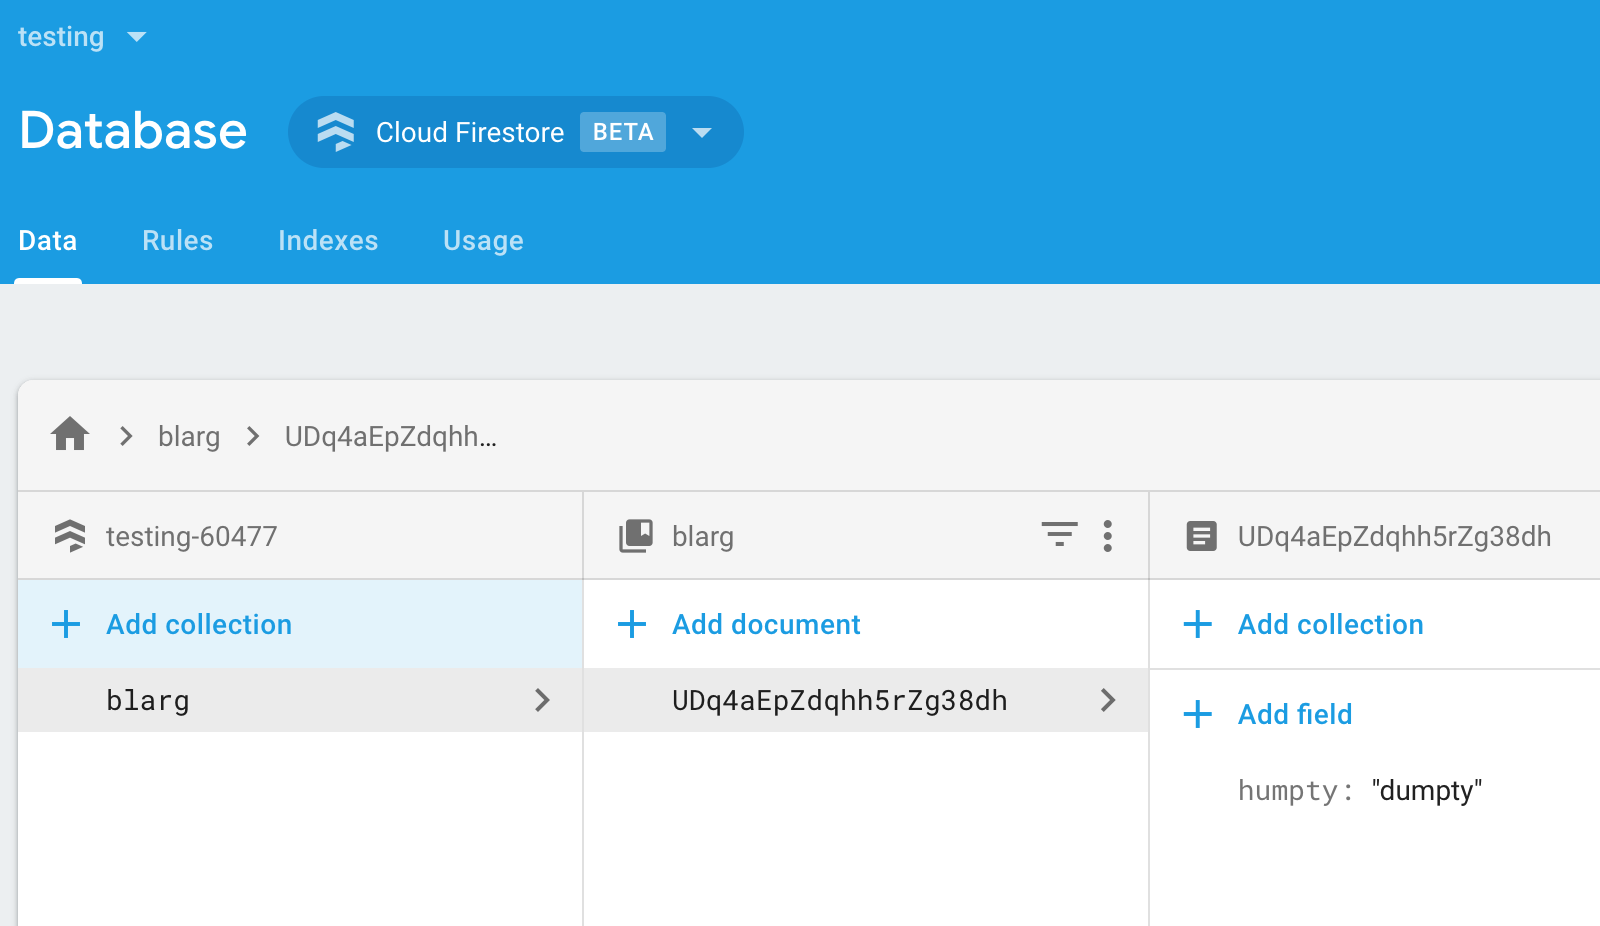The image size is (1600, 926).
Task: Click the document icon beside UDq4aEpZdqhh5rZg38dh header
Action: pos(1201,536)
